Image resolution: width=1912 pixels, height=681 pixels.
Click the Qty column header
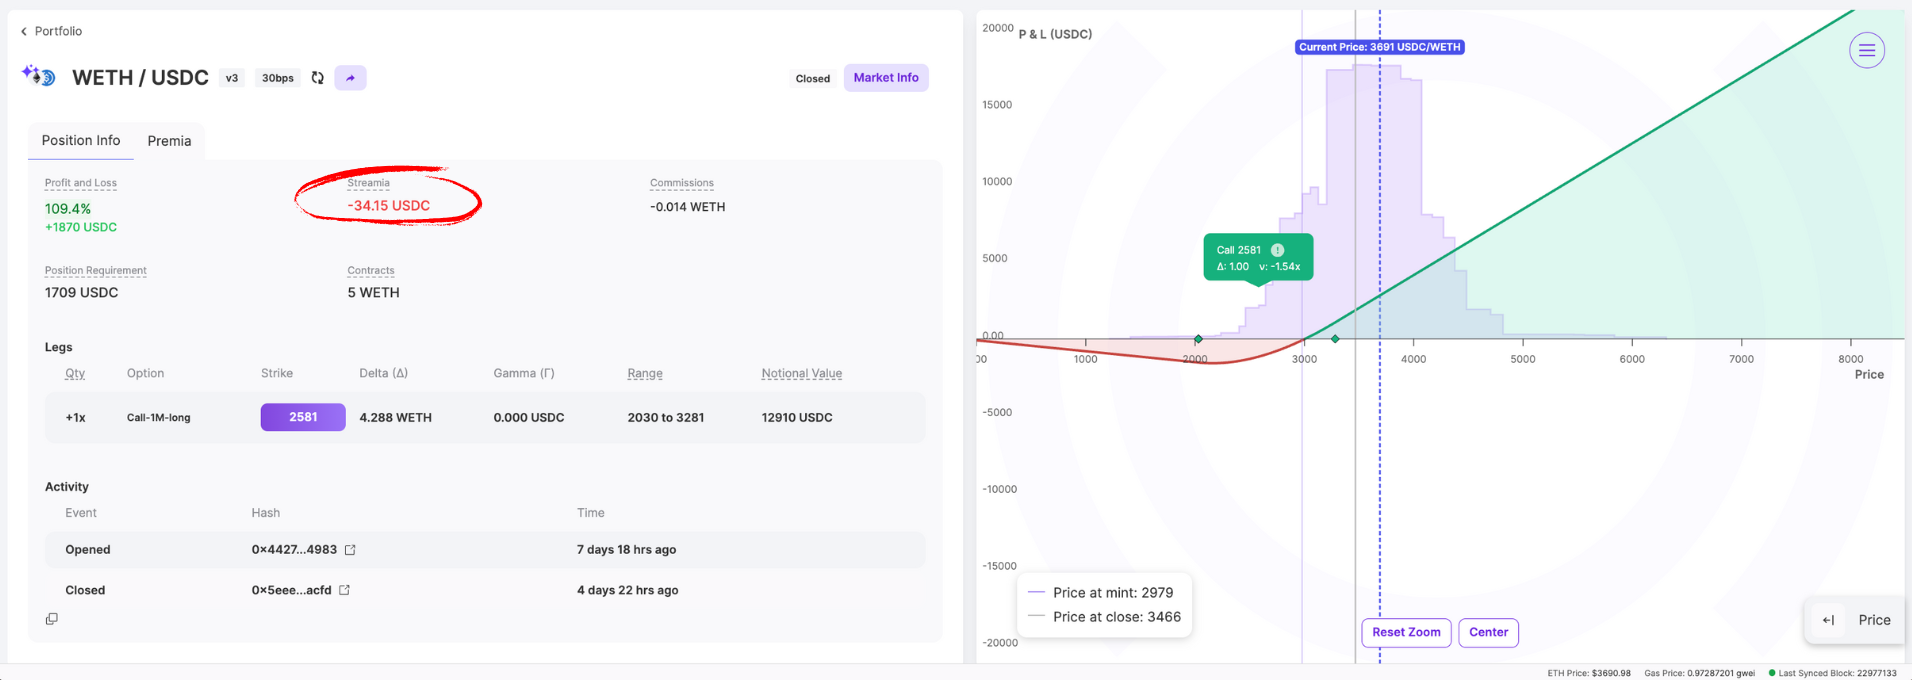(x=75, y=374)
